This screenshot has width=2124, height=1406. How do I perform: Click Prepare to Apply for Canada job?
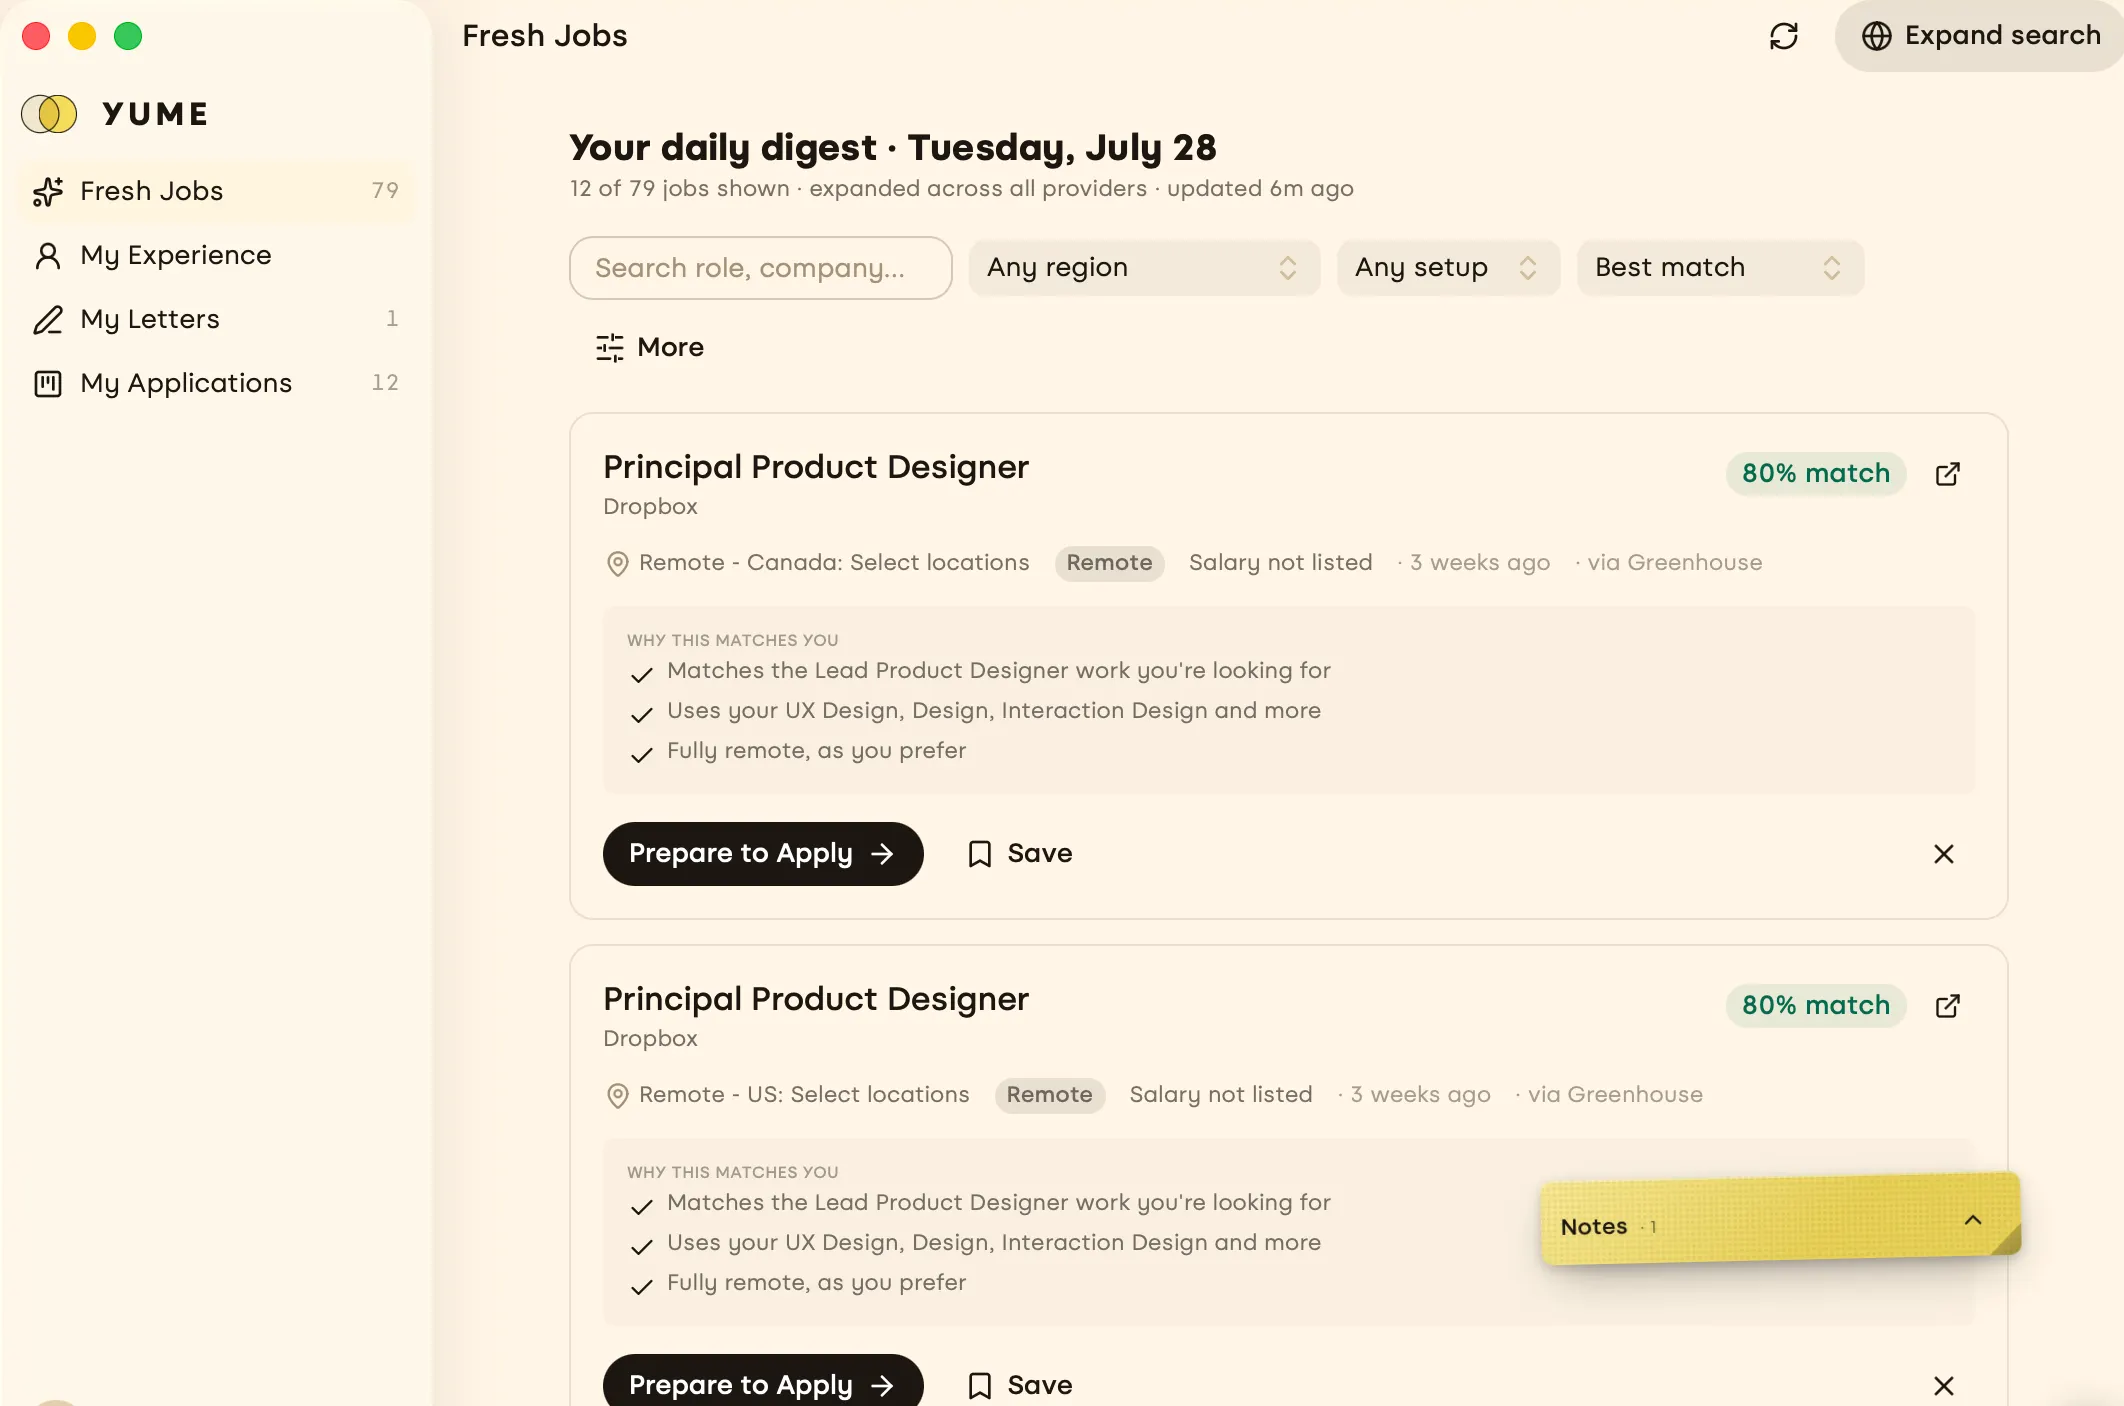[763, 854]
